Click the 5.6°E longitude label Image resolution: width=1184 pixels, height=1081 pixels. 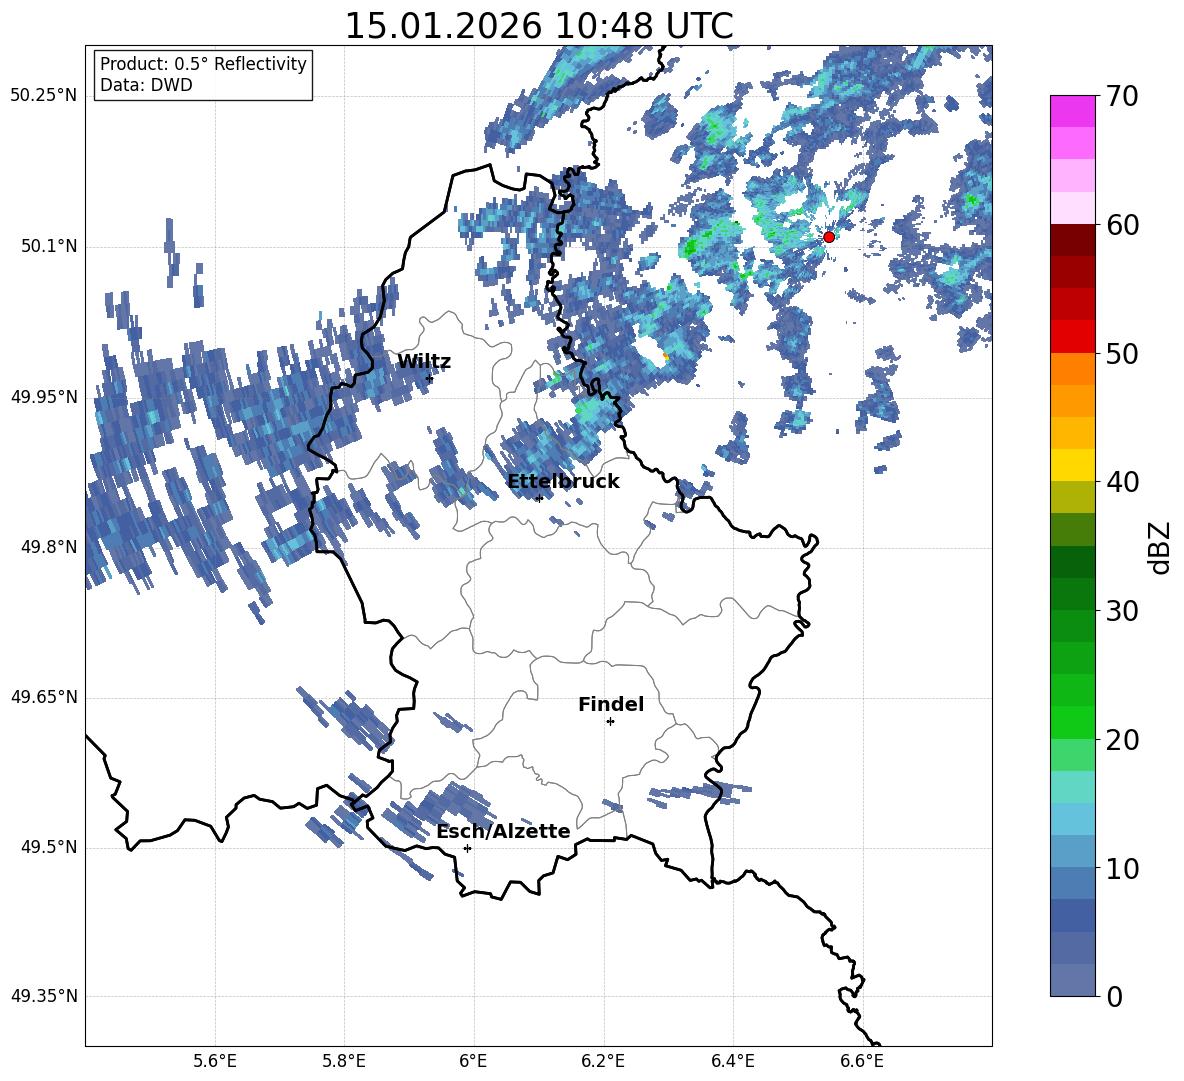215,1061
